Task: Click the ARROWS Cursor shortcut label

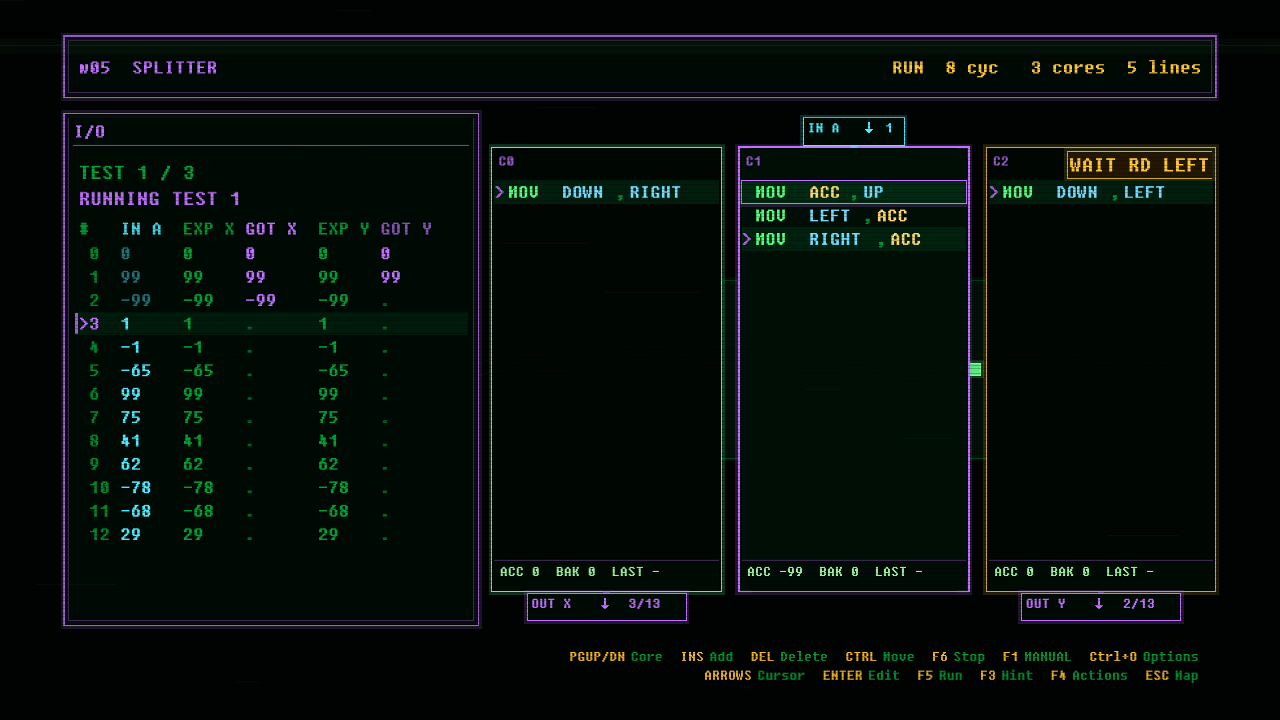Action: coord(754,676)
